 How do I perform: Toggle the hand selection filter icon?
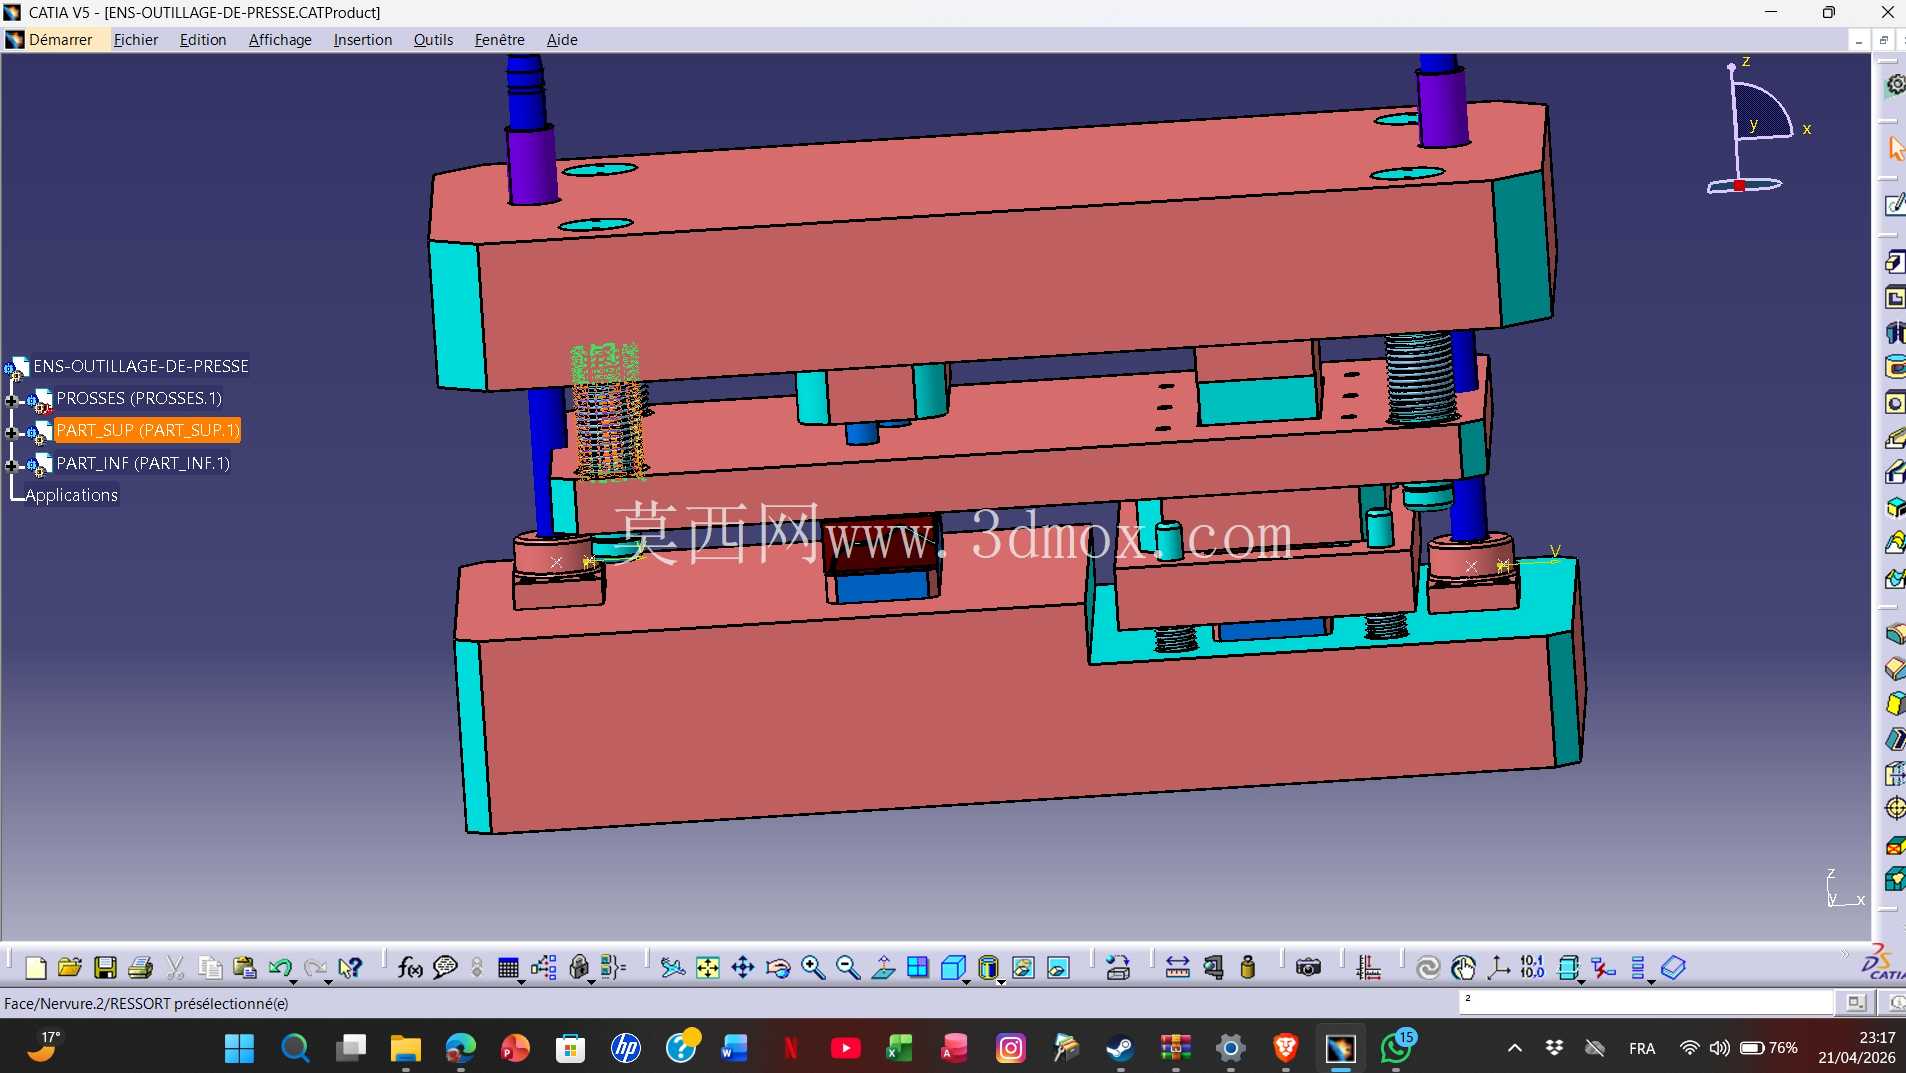click(x=1463, y=967)
